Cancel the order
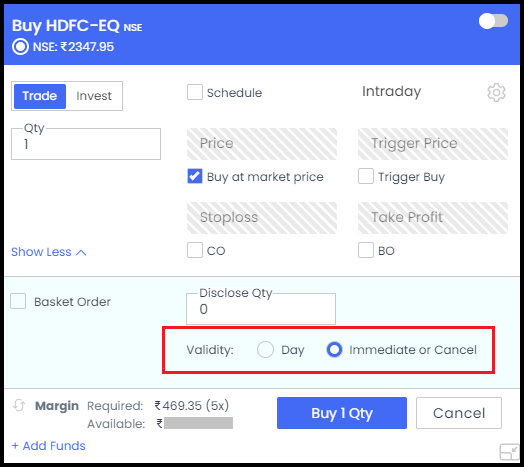This screenshot has width=524, height=467. point(459,413)
